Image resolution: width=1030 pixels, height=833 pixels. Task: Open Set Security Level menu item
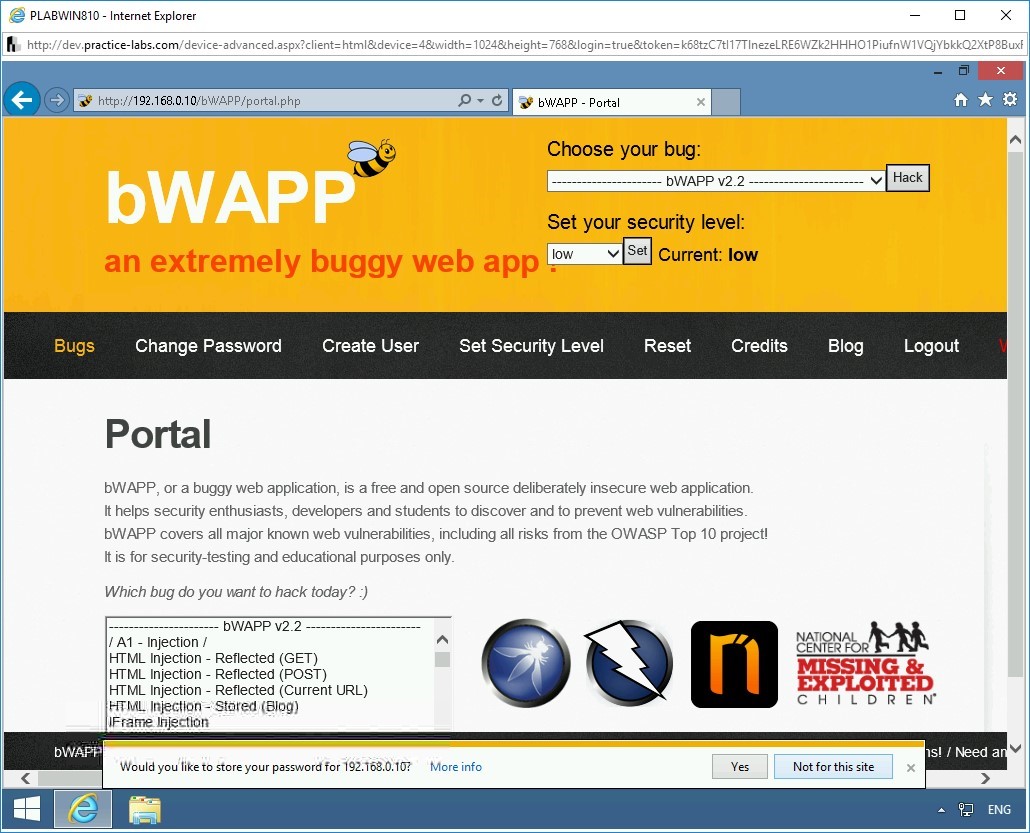click(x=531, y=346)
